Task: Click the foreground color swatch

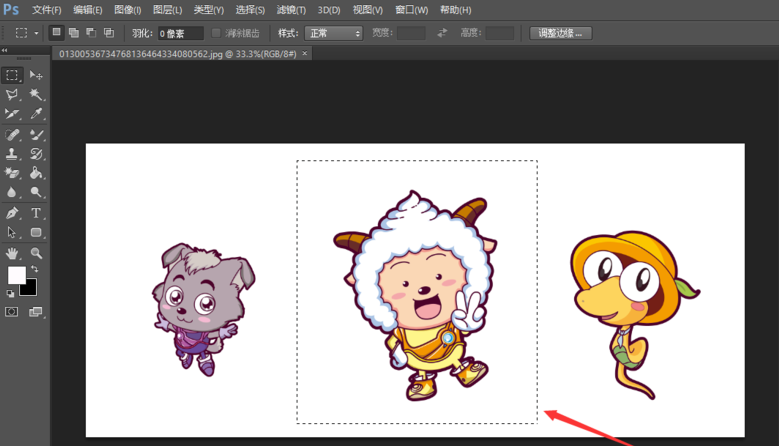Action: point(17,275)
